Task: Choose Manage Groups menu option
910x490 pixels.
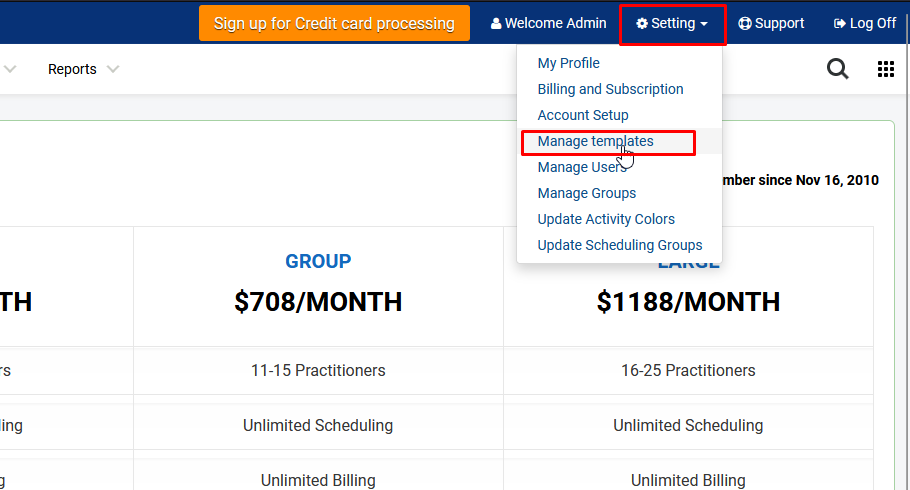Action: (x=587, y=193)
